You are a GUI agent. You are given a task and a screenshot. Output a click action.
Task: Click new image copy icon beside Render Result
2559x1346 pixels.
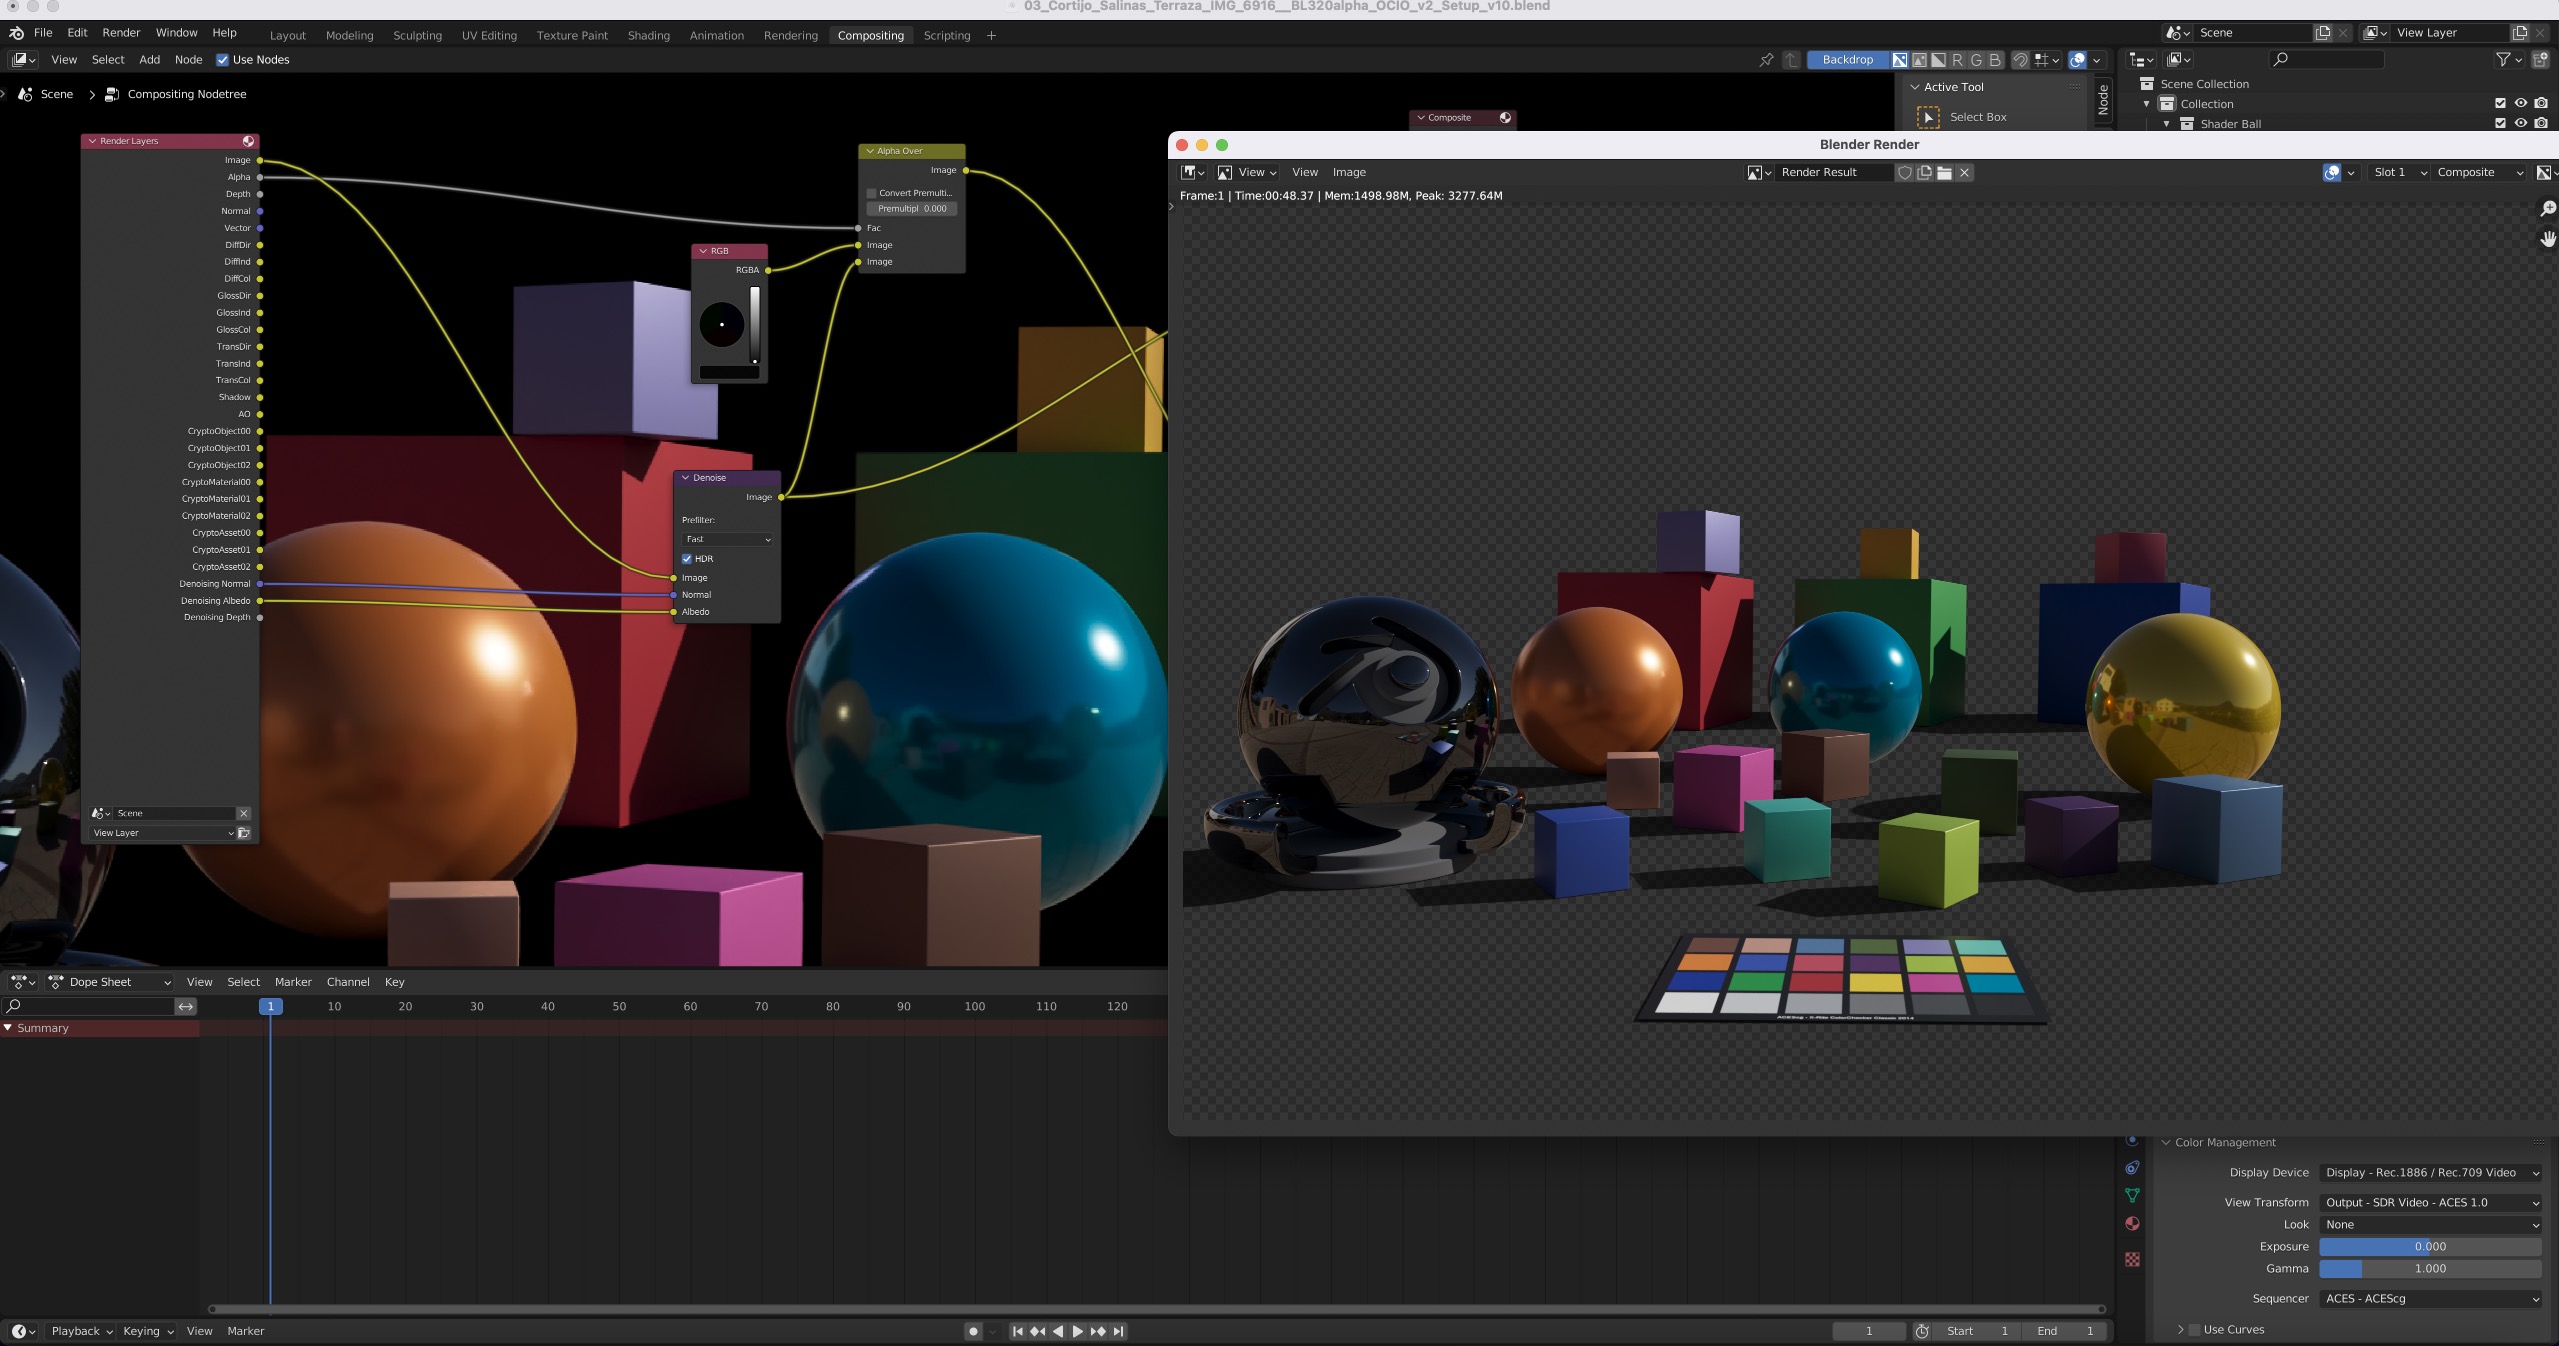[1924, 173]
